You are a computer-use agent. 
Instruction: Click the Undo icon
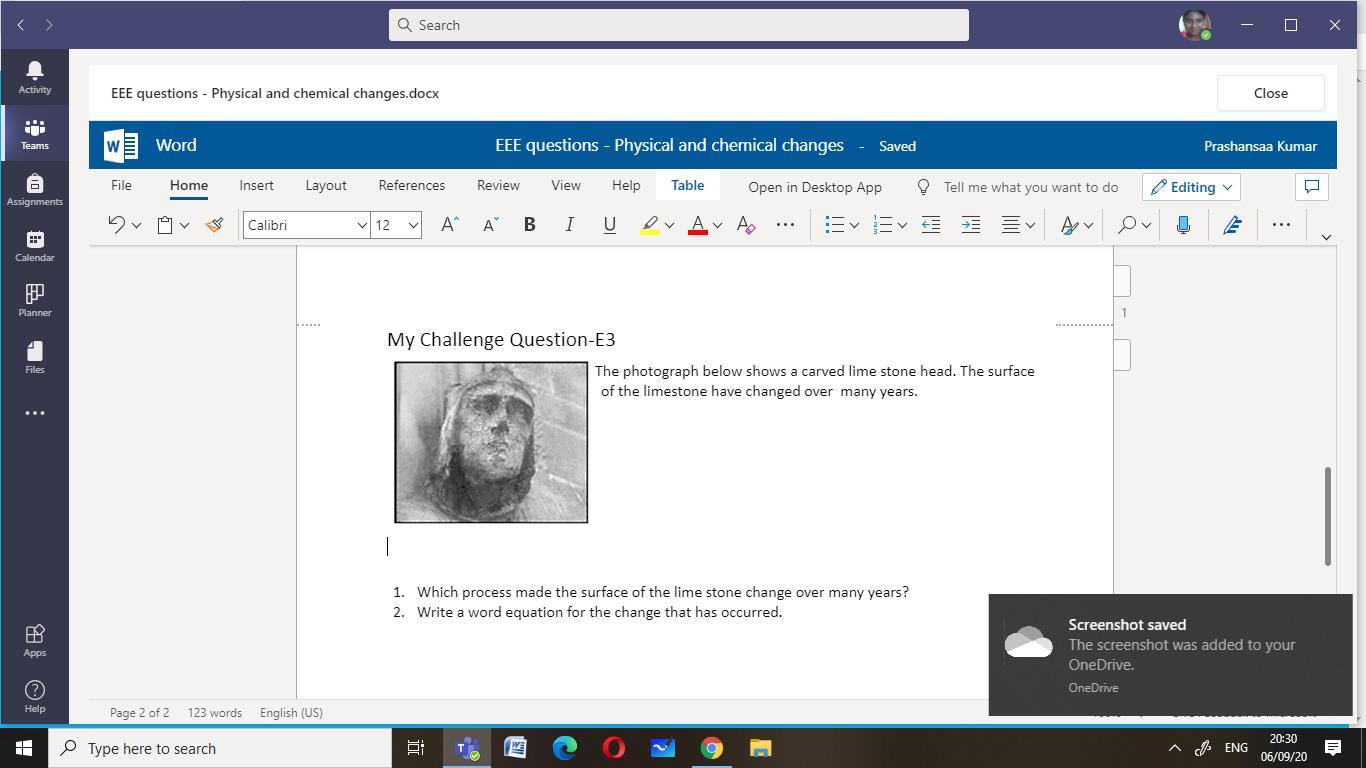(x=116, y=225)
